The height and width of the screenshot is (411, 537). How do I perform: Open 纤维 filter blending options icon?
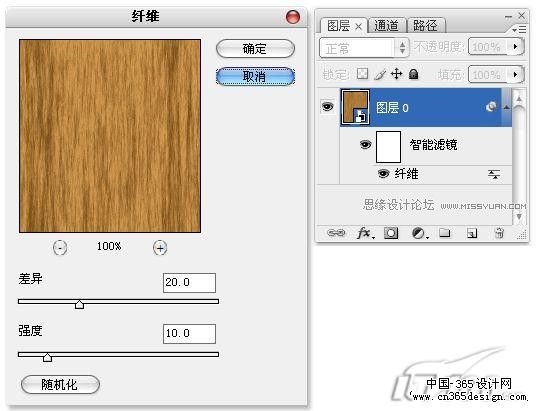[x=494, y=174]
